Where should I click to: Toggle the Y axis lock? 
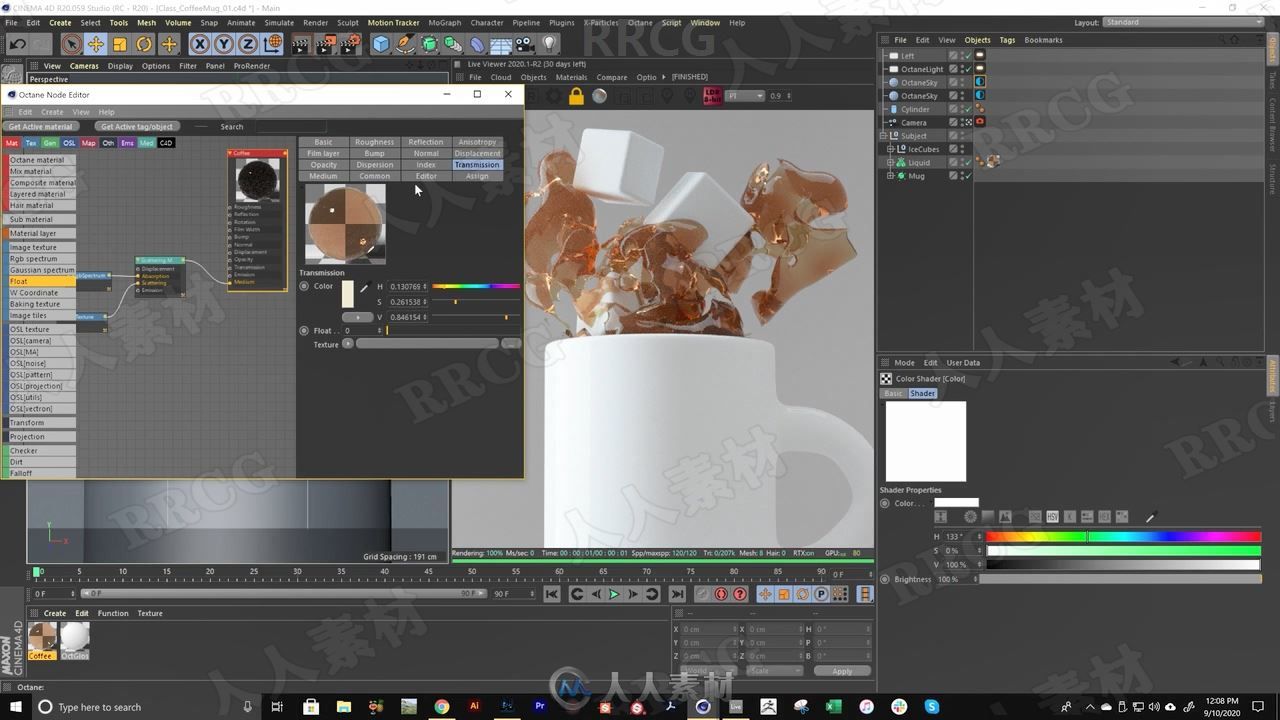pyautogui.click(x=224, y=44)
